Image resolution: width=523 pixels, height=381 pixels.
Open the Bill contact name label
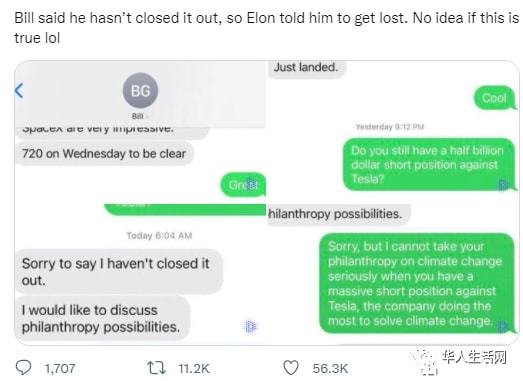138,116
